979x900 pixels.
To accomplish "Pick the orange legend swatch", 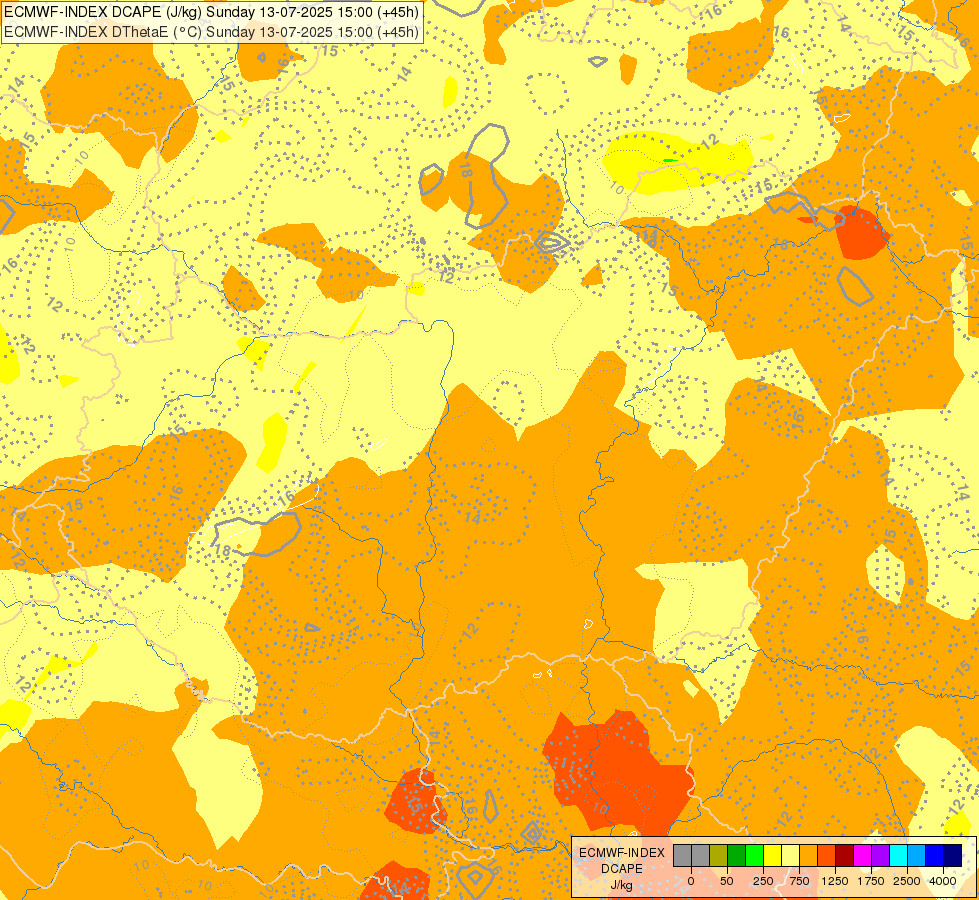I will click(809, 856).
